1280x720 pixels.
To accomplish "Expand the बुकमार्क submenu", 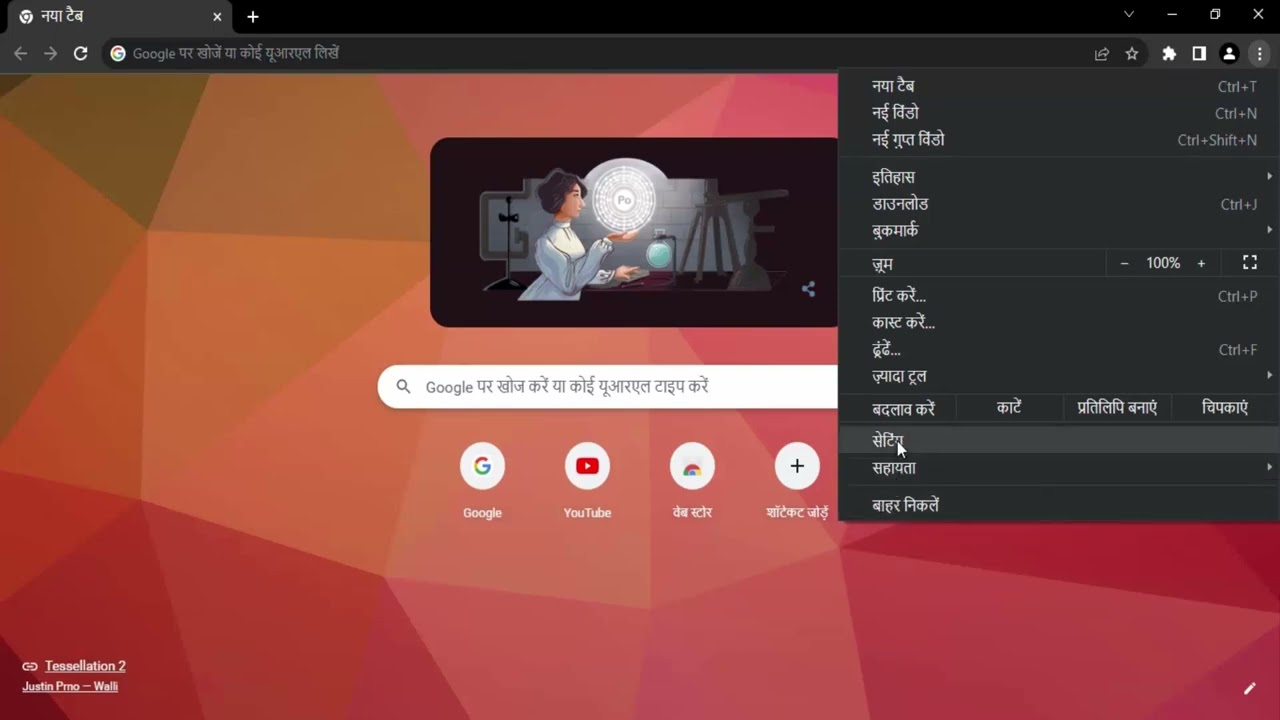I will (1059, 230).
